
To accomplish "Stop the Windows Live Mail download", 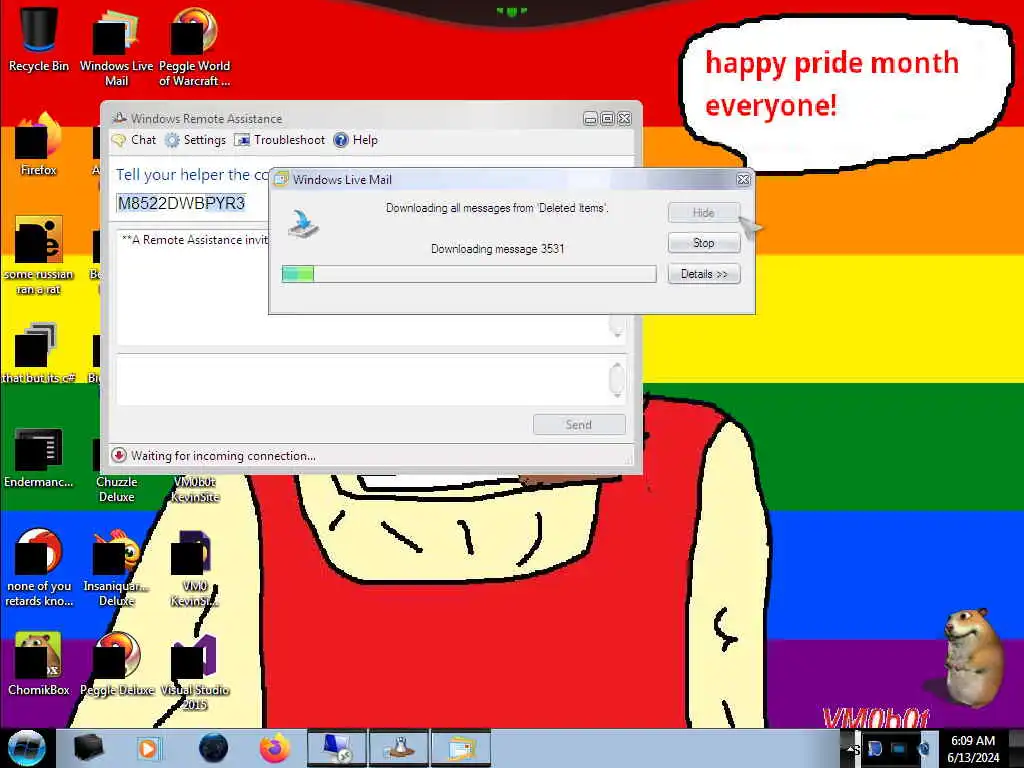I will point(704,243).
